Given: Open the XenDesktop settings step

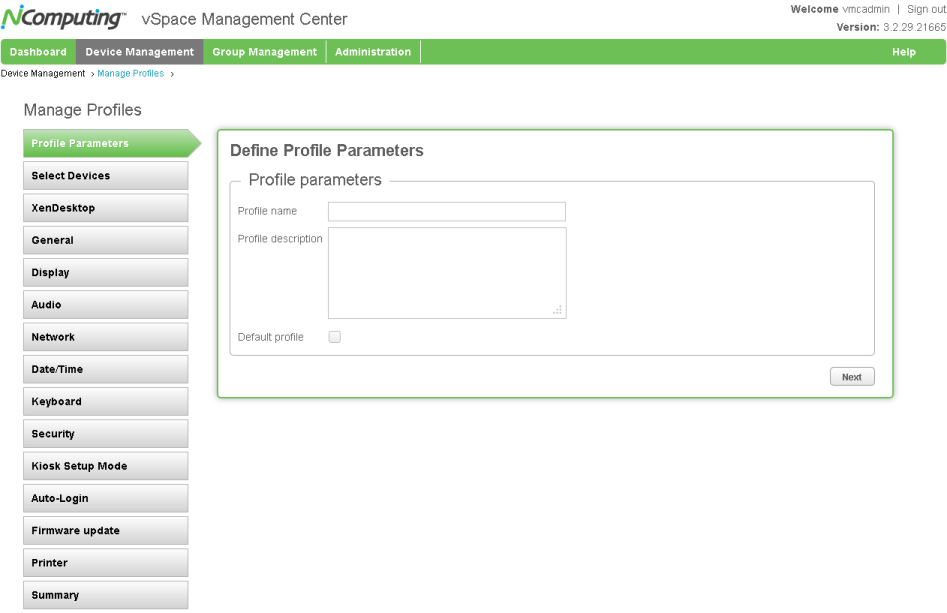Looking at the screenshot, I should [x=106, y=208].
